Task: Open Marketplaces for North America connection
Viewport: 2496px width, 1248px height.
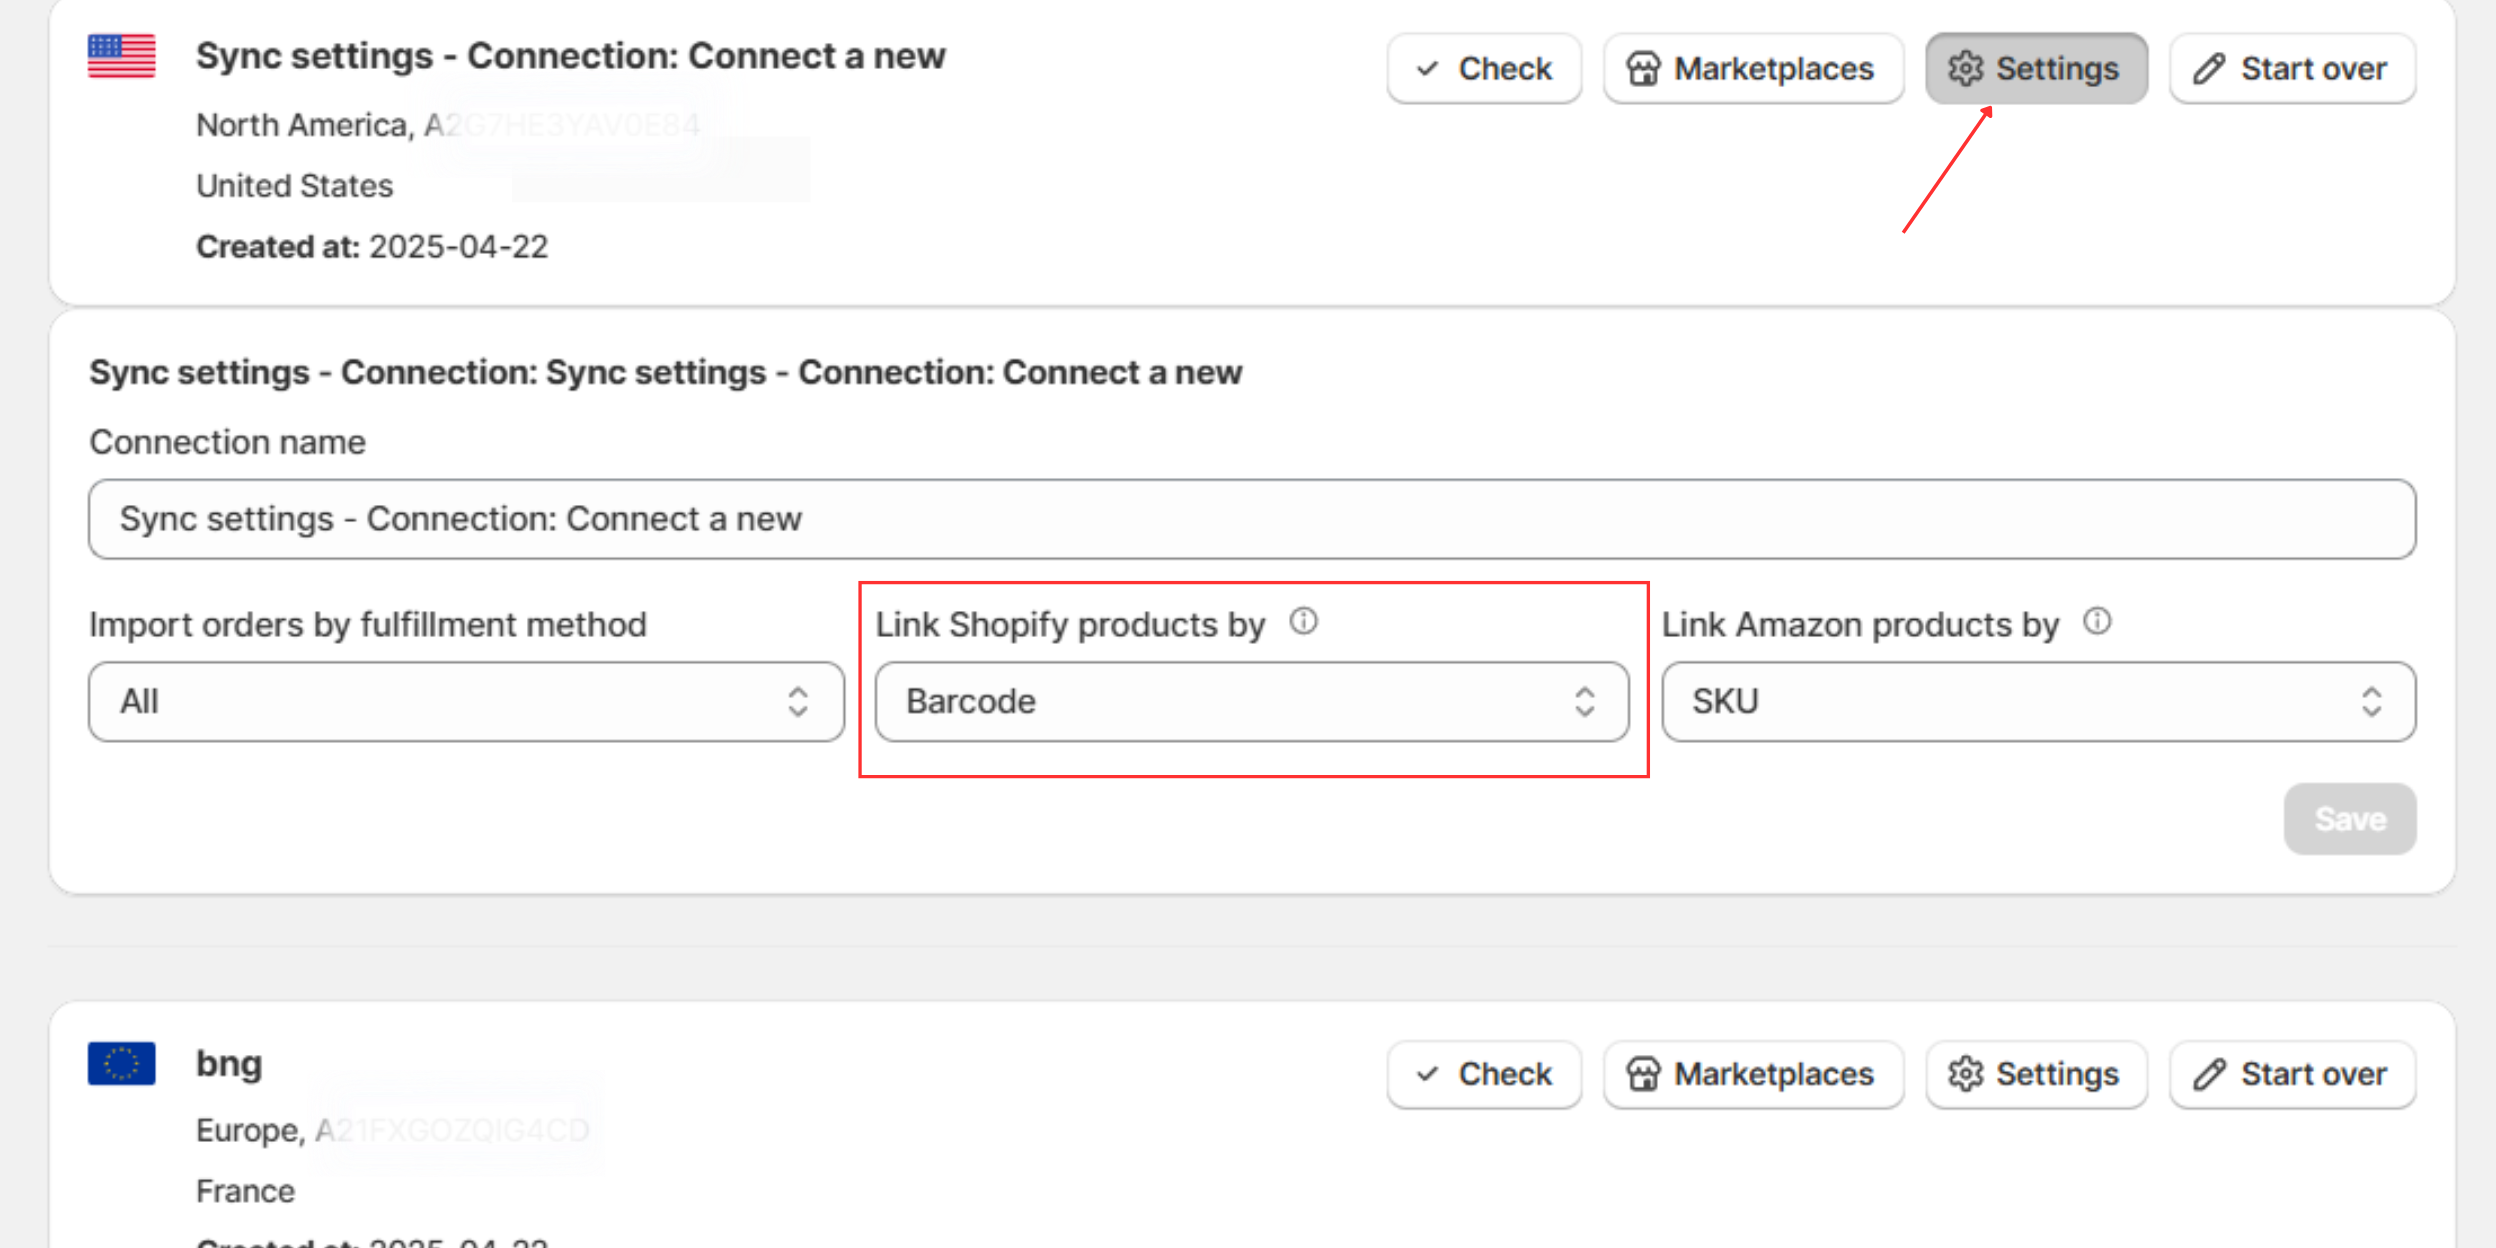Action: pos(1753,68)
